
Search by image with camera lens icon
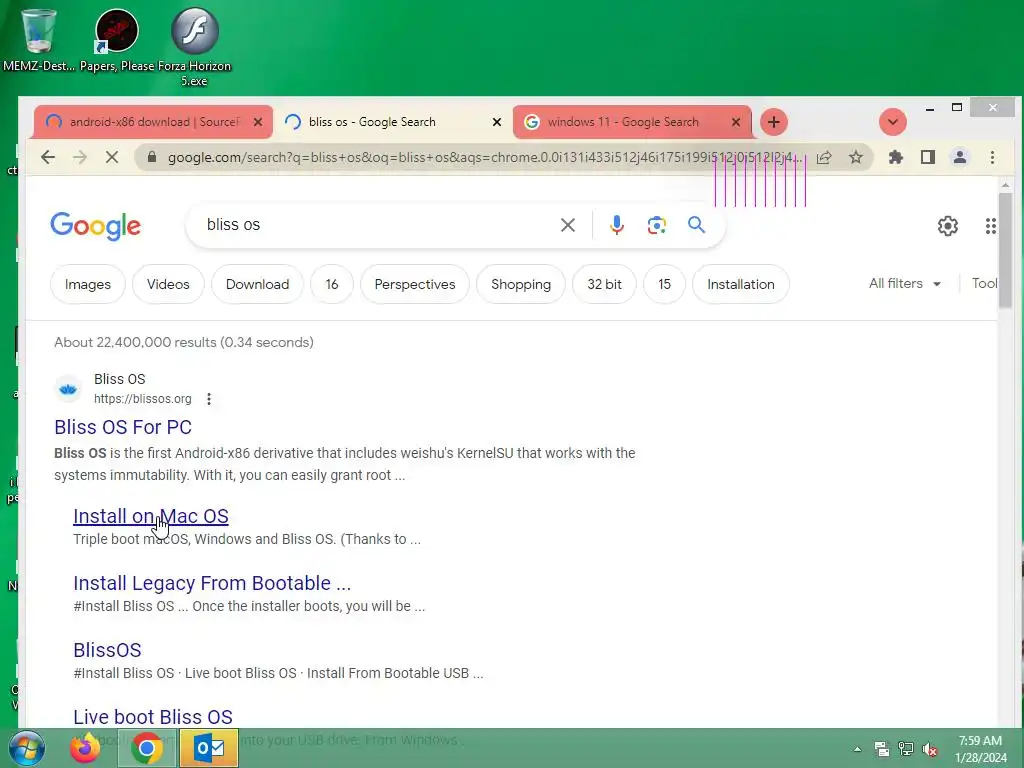(656, 225)
